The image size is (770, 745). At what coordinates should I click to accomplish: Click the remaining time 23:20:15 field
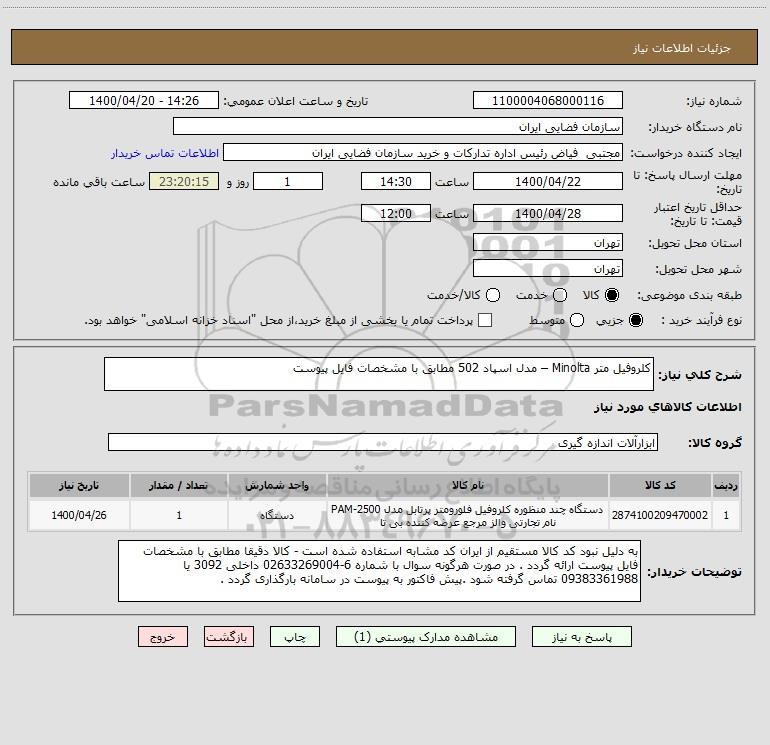pos(184,181)
